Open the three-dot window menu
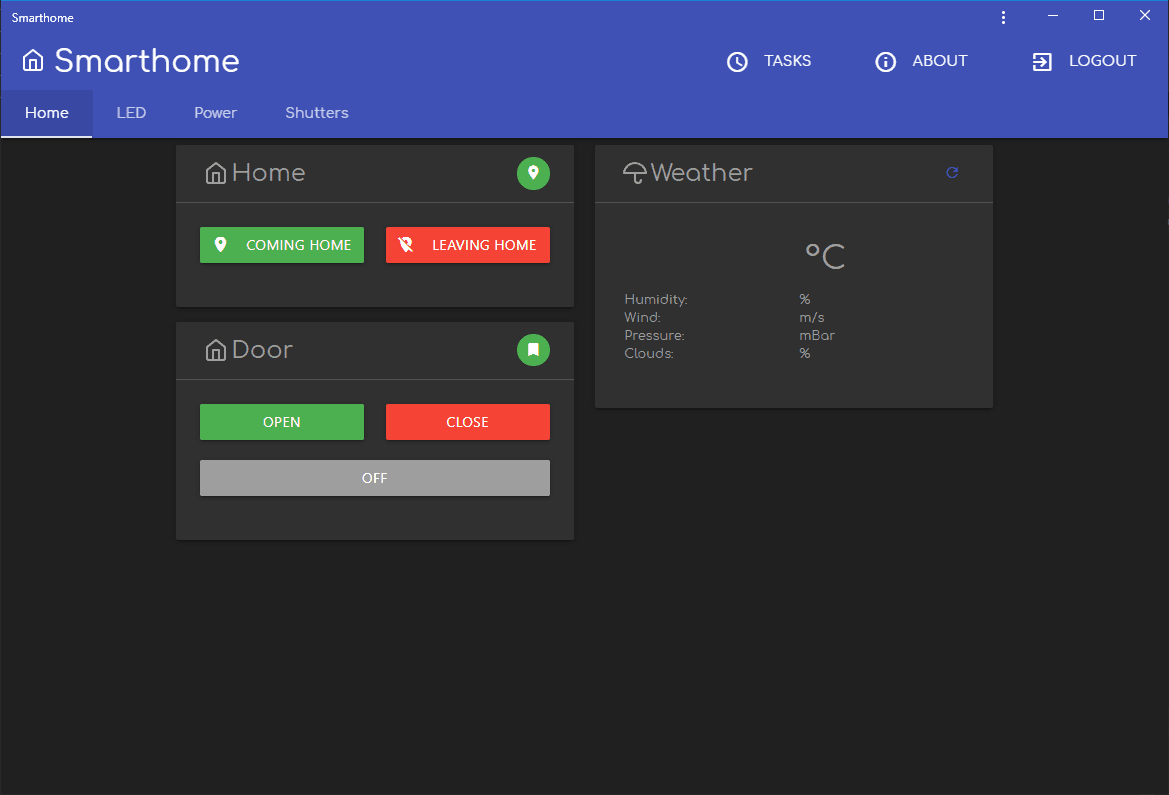The width and height of the screenshot is (1169, 795). 1003,17
